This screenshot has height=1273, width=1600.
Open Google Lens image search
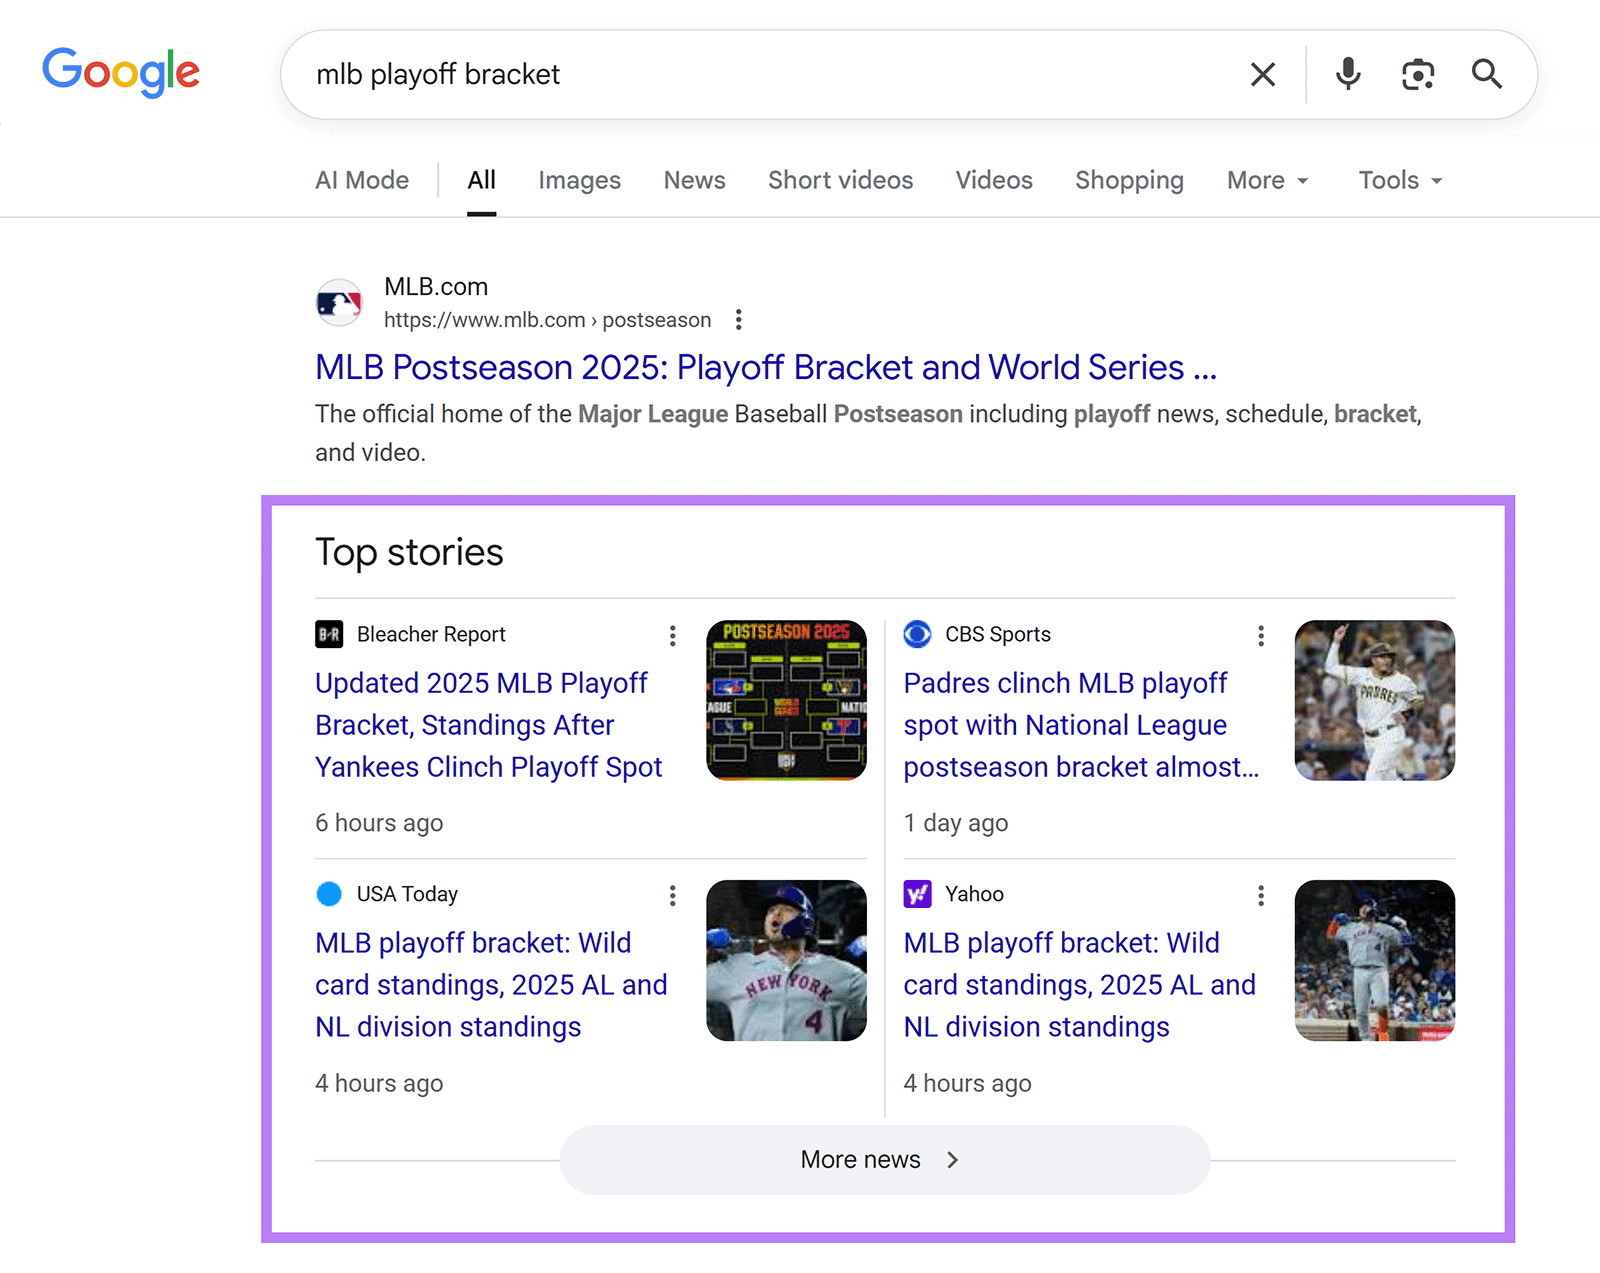tap(1417, 74)
